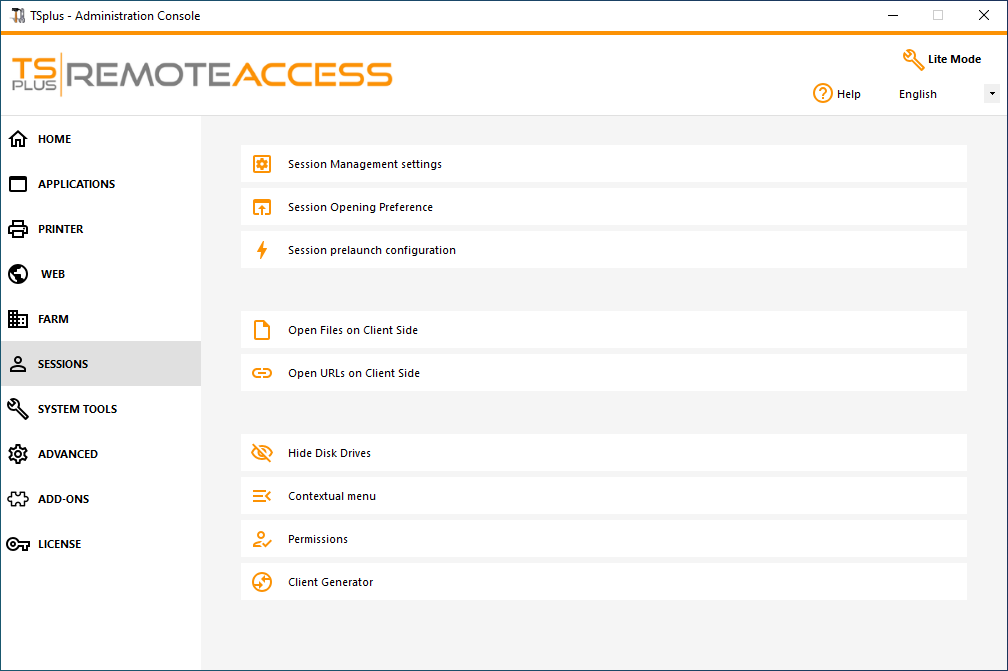Click the Permissions user-check icon
This screenshot has width=1008, height=671.
[261, 538]
